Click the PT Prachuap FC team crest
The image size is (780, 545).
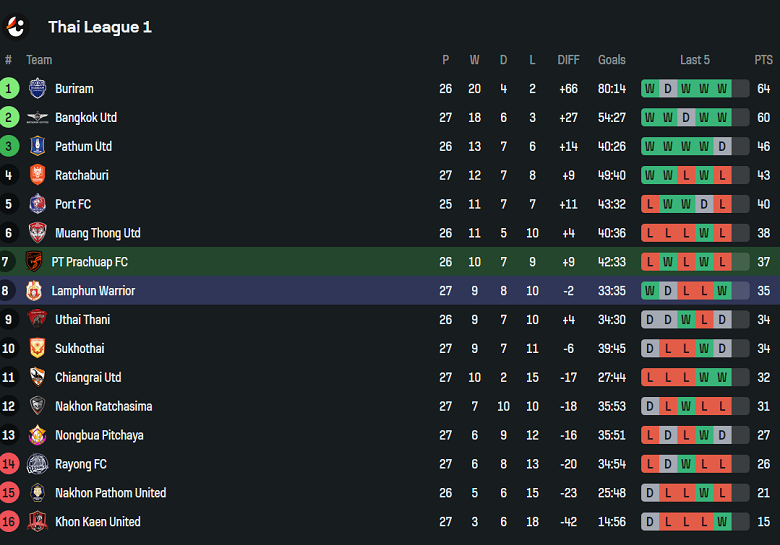tap(34, 262)
